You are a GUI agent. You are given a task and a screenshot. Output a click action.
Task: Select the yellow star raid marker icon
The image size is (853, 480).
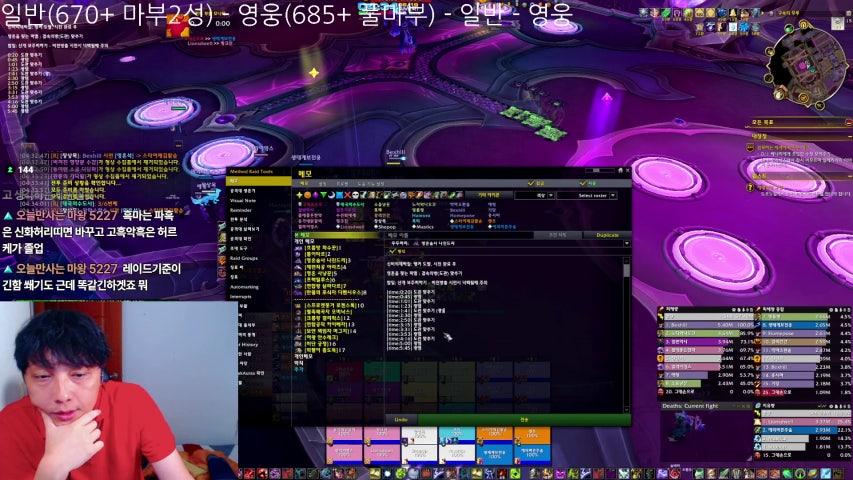click(x=300, y=195)
